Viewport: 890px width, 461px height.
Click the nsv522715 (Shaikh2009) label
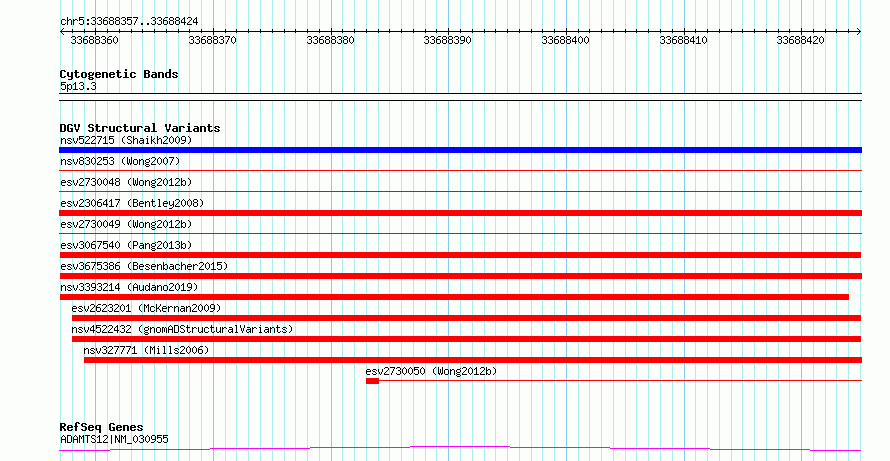pos(126,140)
